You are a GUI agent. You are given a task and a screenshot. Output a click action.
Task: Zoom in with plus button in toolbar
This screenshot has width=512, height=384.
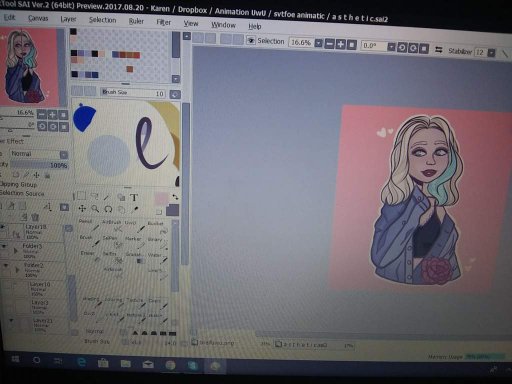(x=340, y=44)
